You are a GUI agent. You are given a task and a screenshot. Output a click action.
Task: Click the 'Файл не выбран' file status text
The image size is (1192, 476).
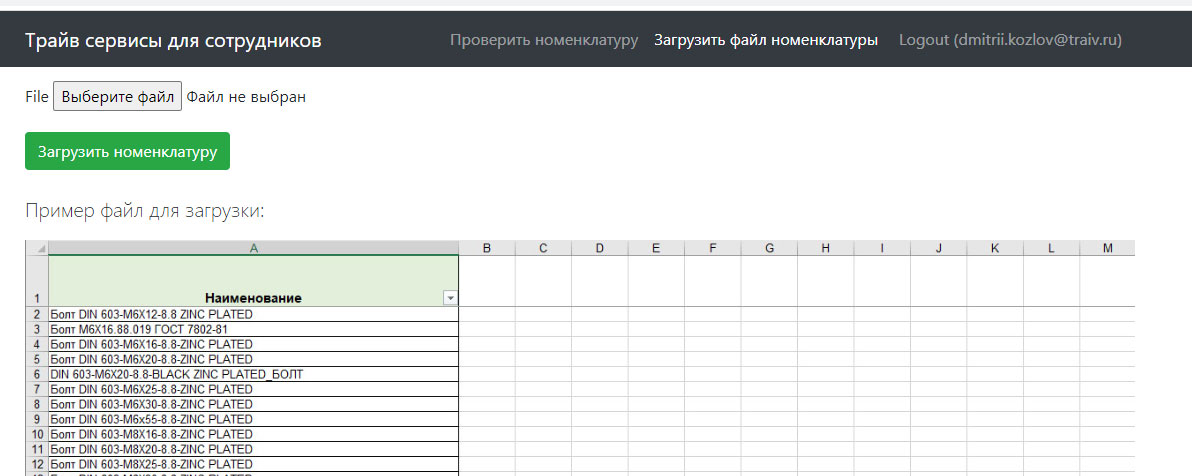point(246,97)
